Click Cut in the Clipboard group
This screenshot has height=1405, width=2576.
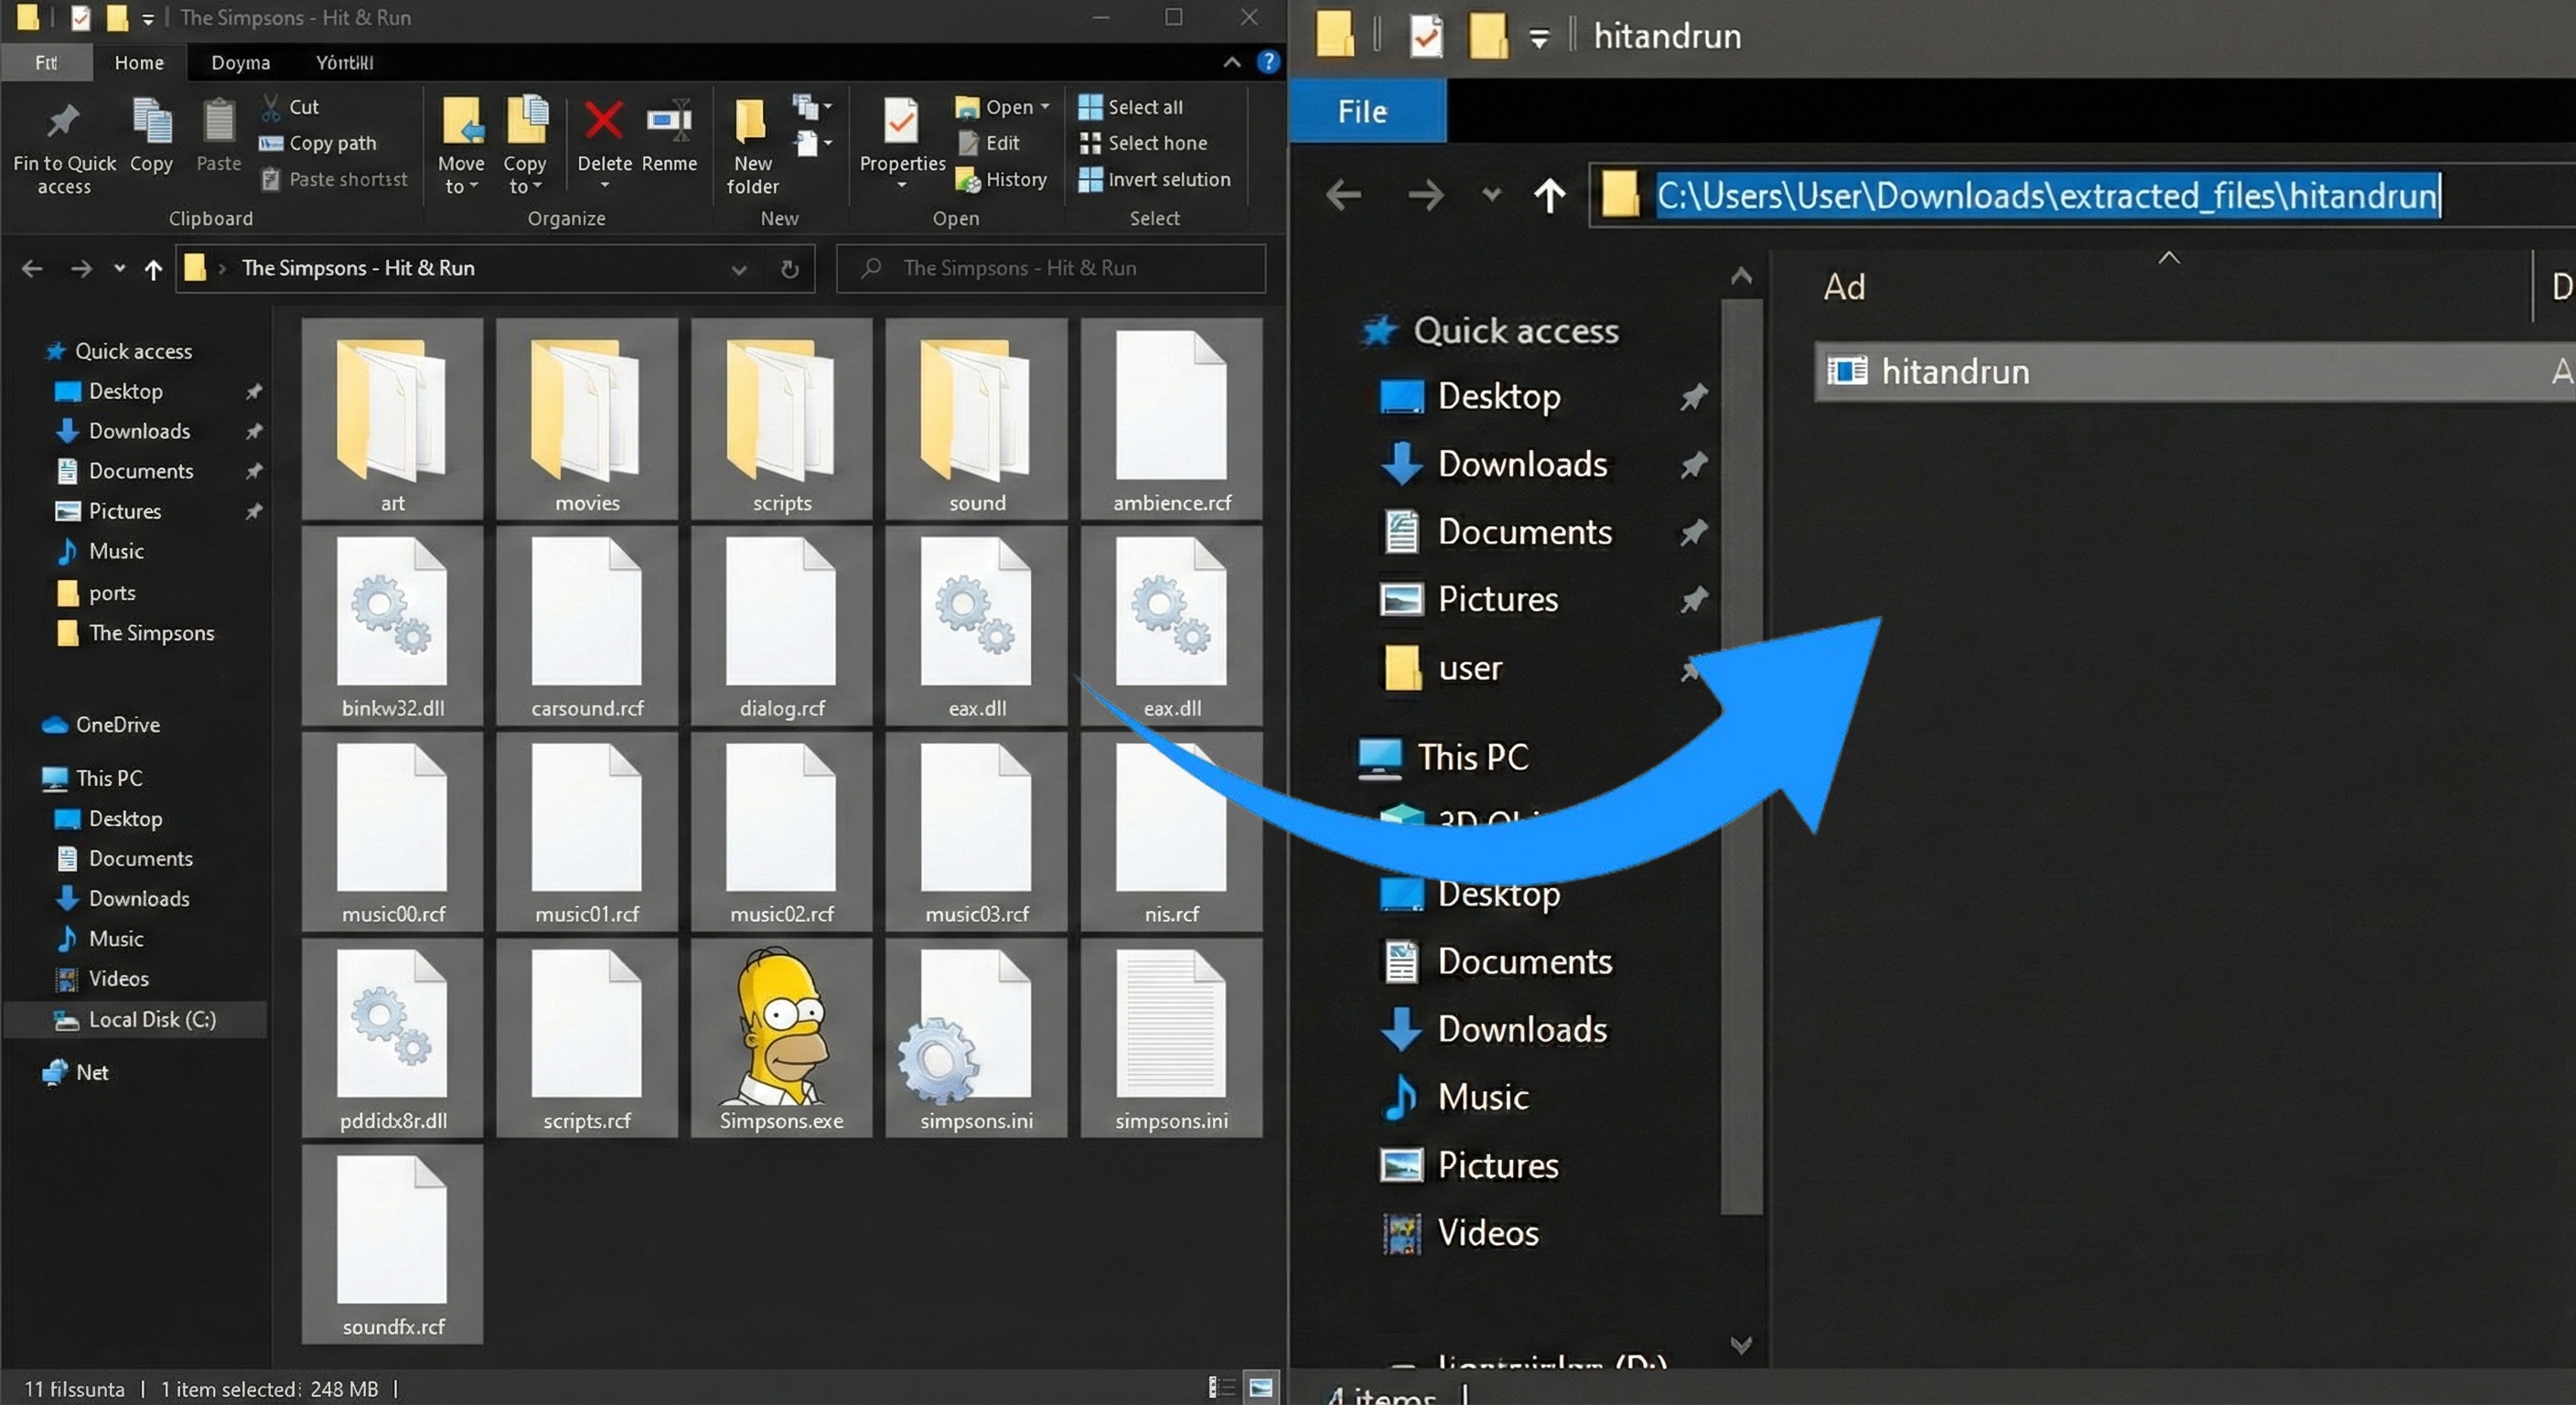(290, 106)
